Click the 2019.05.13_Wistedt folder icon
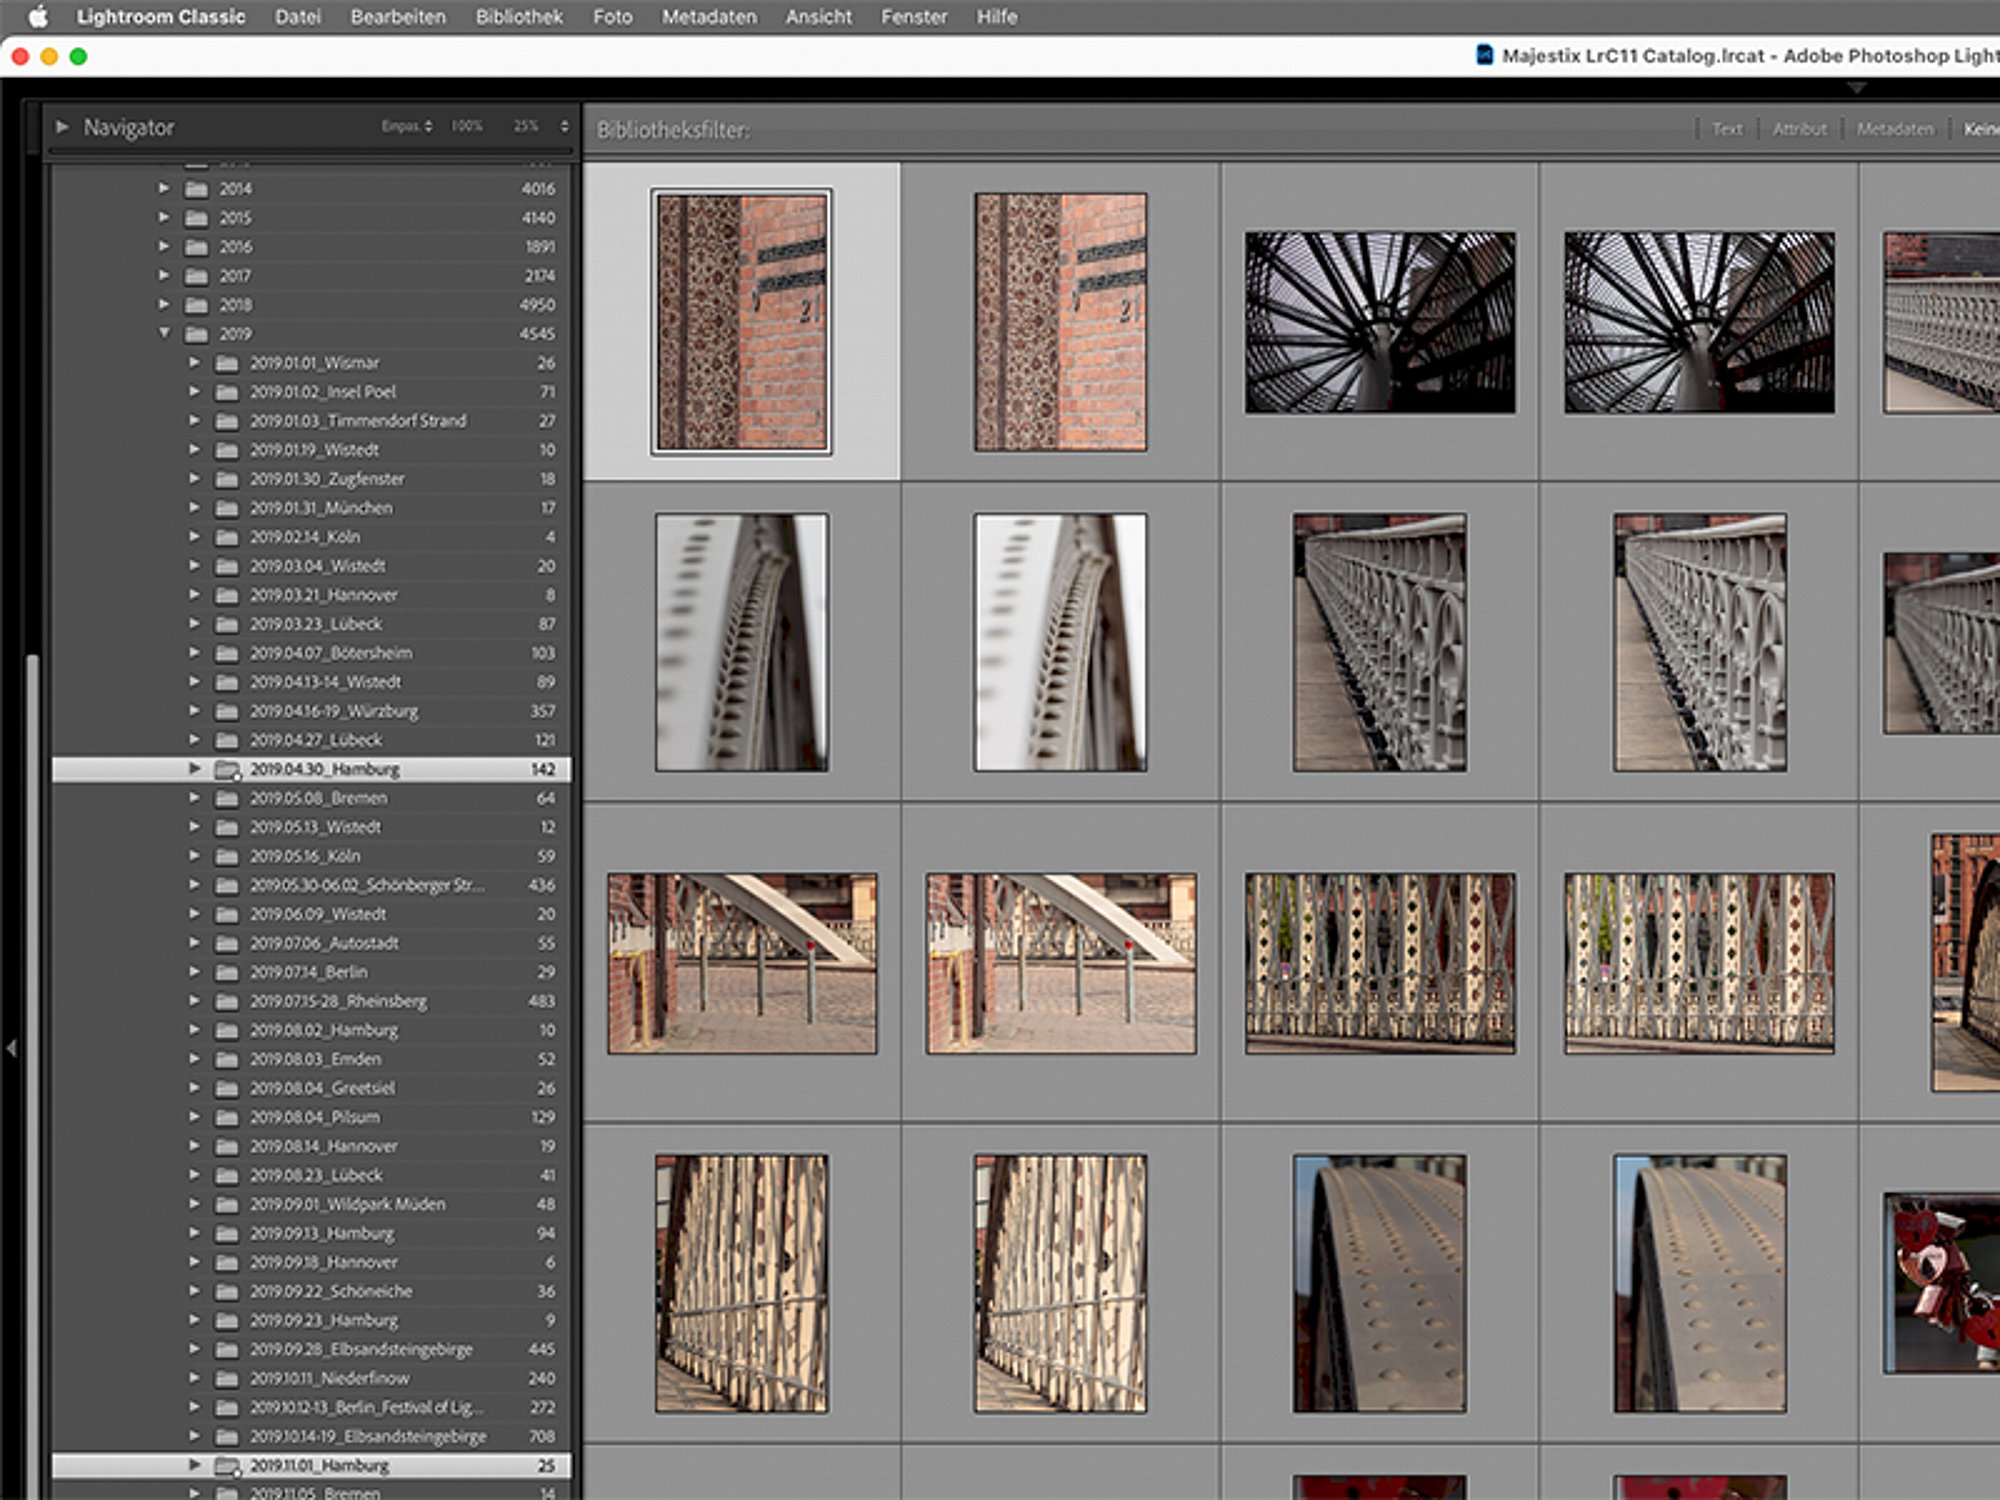This screenshot has width=2000, height=1500. (x=227, y=827)
